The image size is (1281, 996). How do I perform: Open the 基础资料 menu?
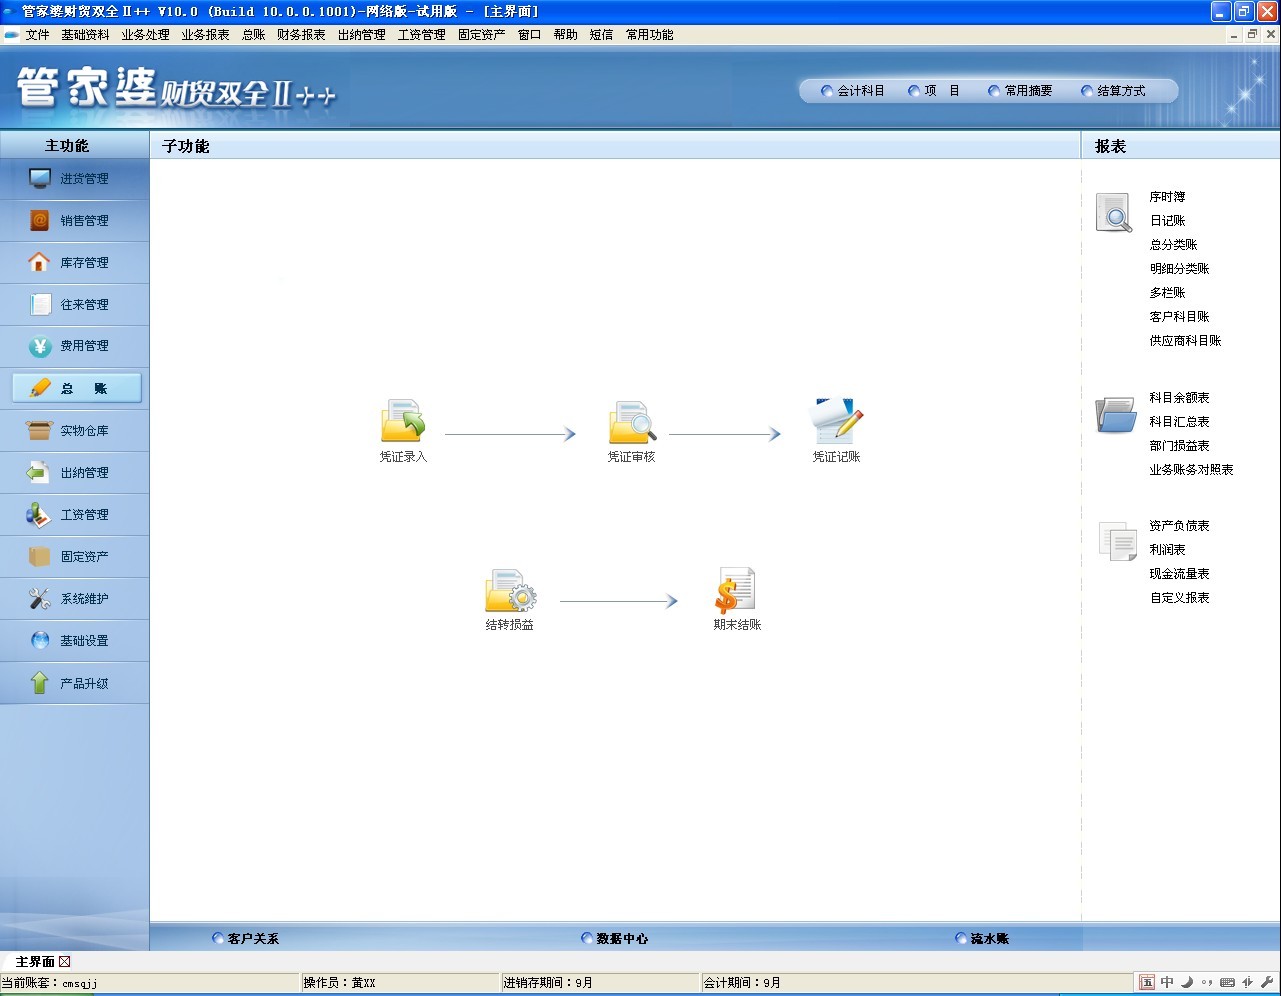85,35
